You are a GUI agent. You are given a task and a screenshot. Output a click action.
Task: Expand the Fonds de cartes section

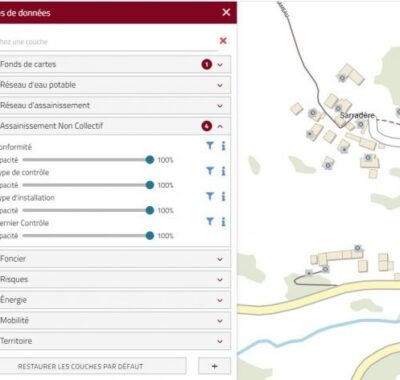pos(114,64)
